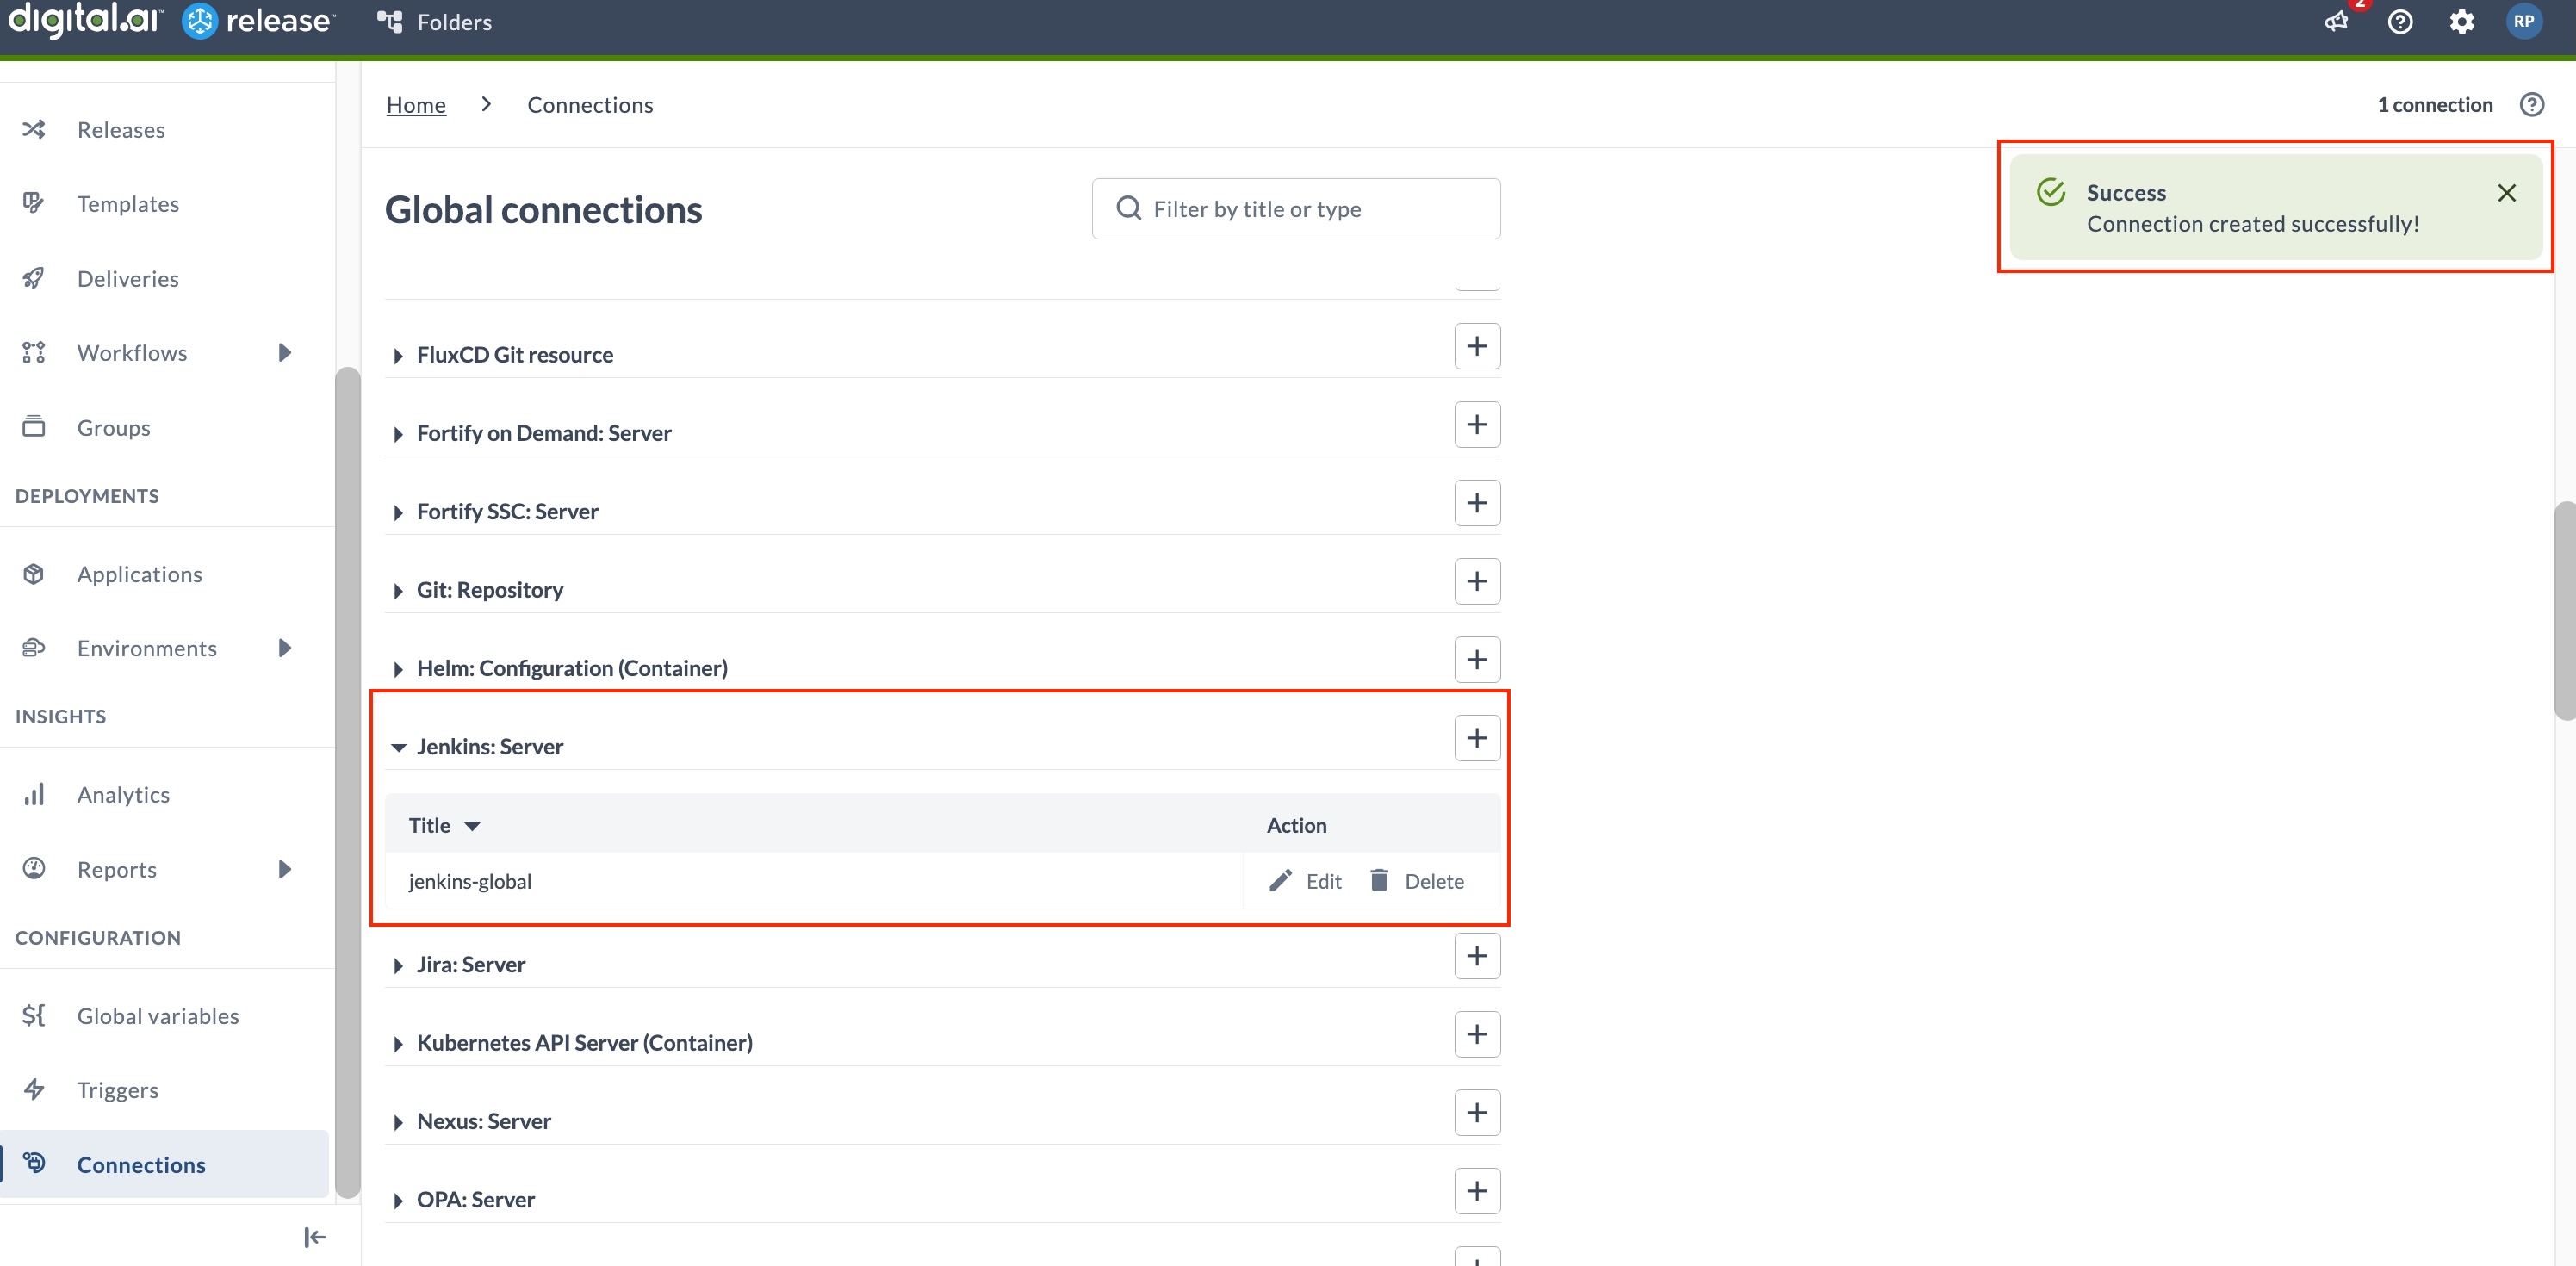Screen dimensions: 2576x1266
Task: Open the RP user avatar menu
Action: (x=2523, y=21)
